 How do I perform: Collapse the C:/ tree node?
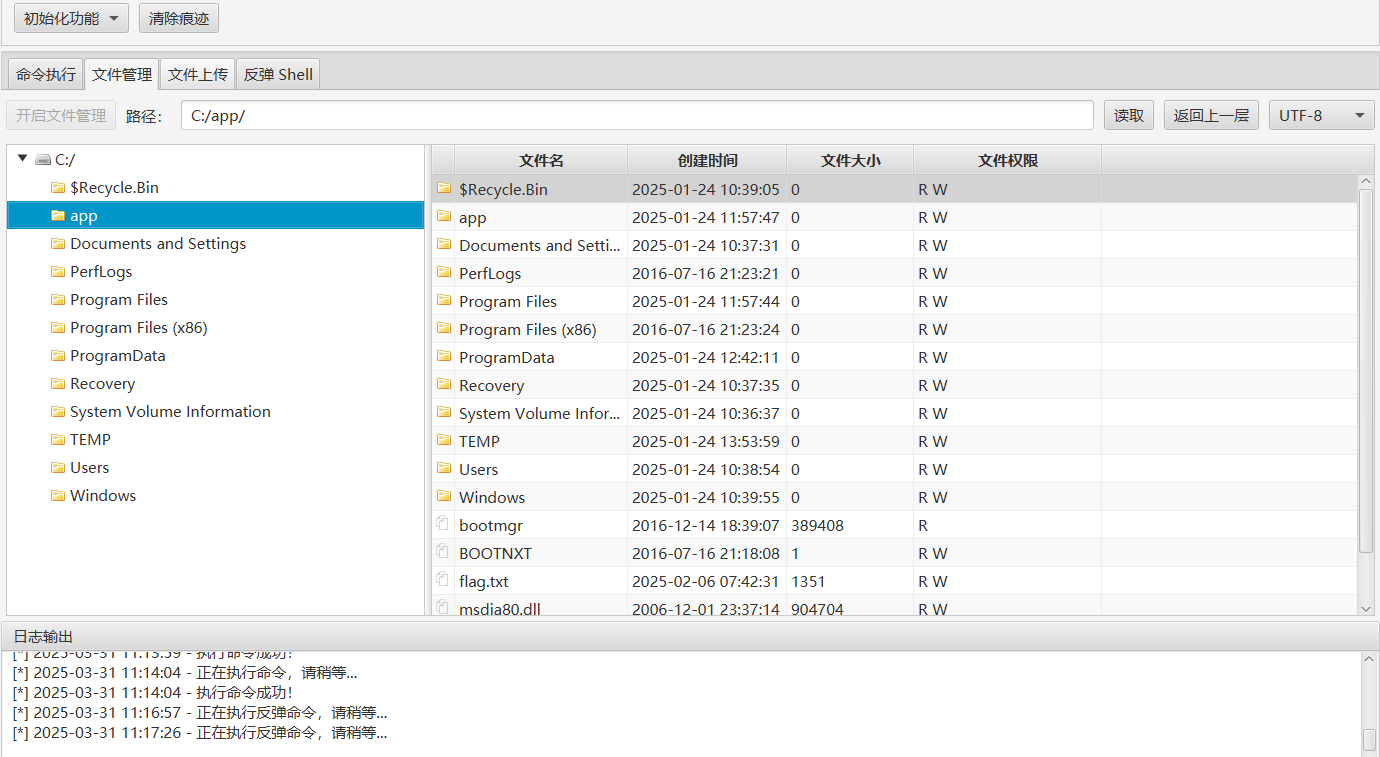click(x=23, y=159)
